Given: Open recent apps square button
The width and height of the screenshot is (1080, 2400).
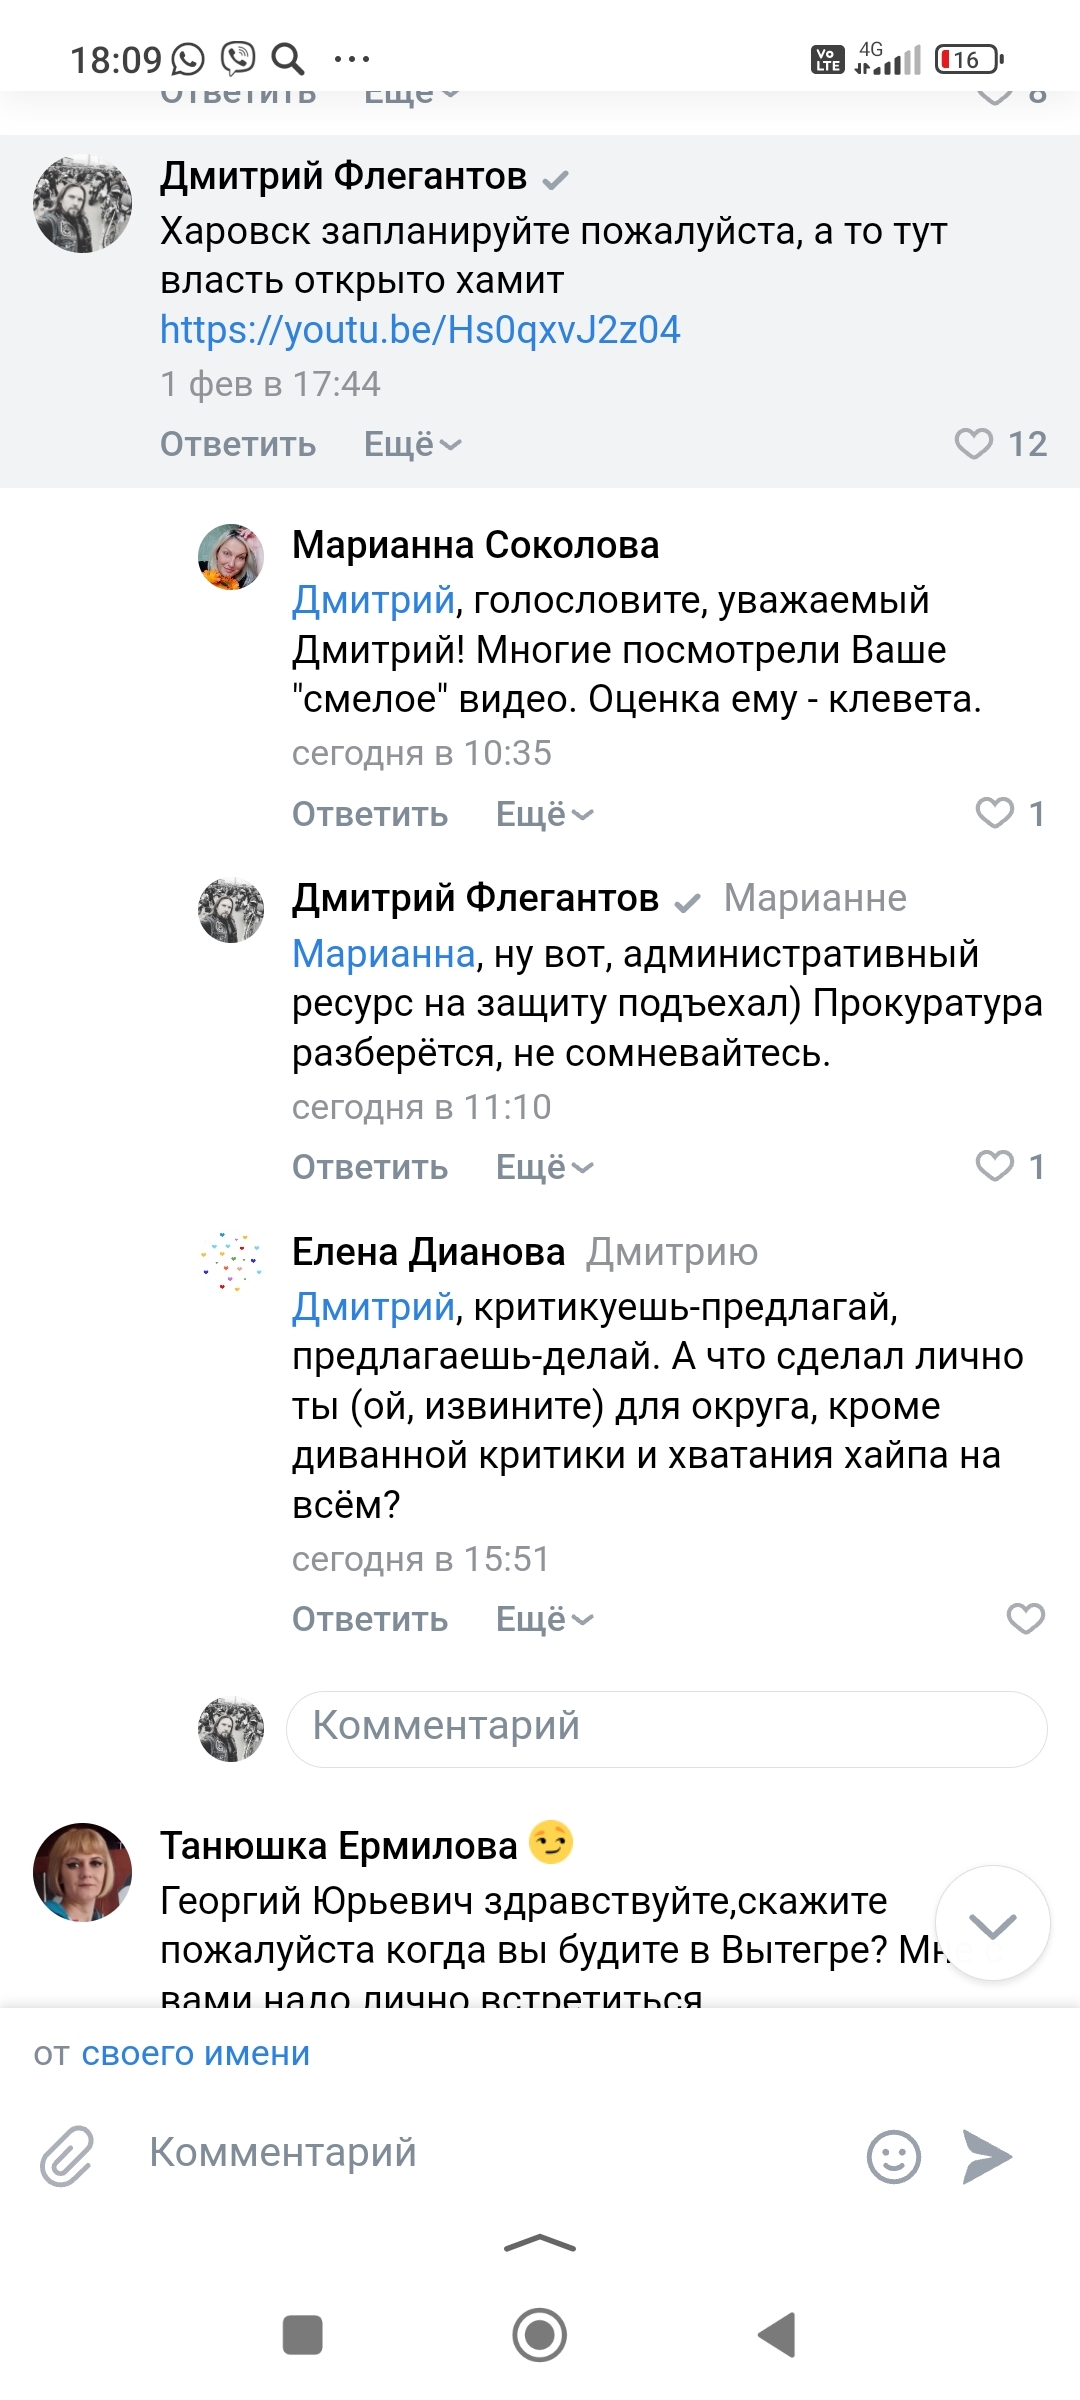Looking at the screenshot, I should 303,2335.
